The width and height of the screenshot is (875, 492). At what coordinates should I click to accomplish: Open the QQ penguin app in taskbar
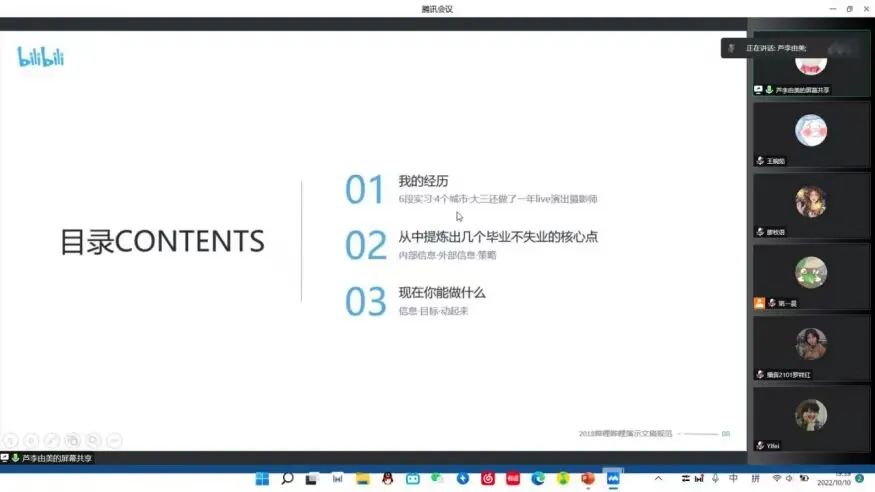[x=387, y=479]
